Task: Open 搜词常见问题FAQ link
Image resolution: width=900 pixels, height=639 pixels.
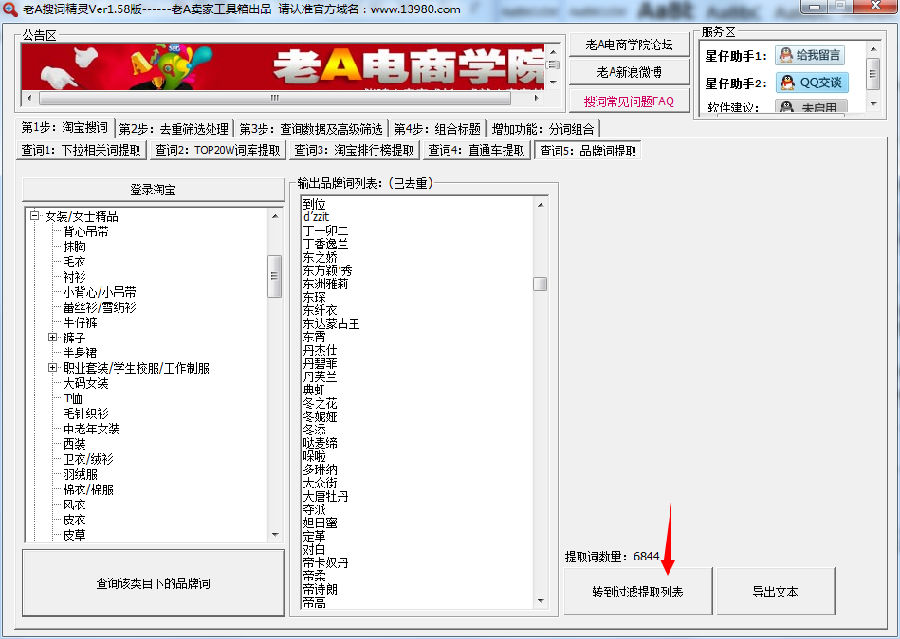Action: tap(629, 101)
